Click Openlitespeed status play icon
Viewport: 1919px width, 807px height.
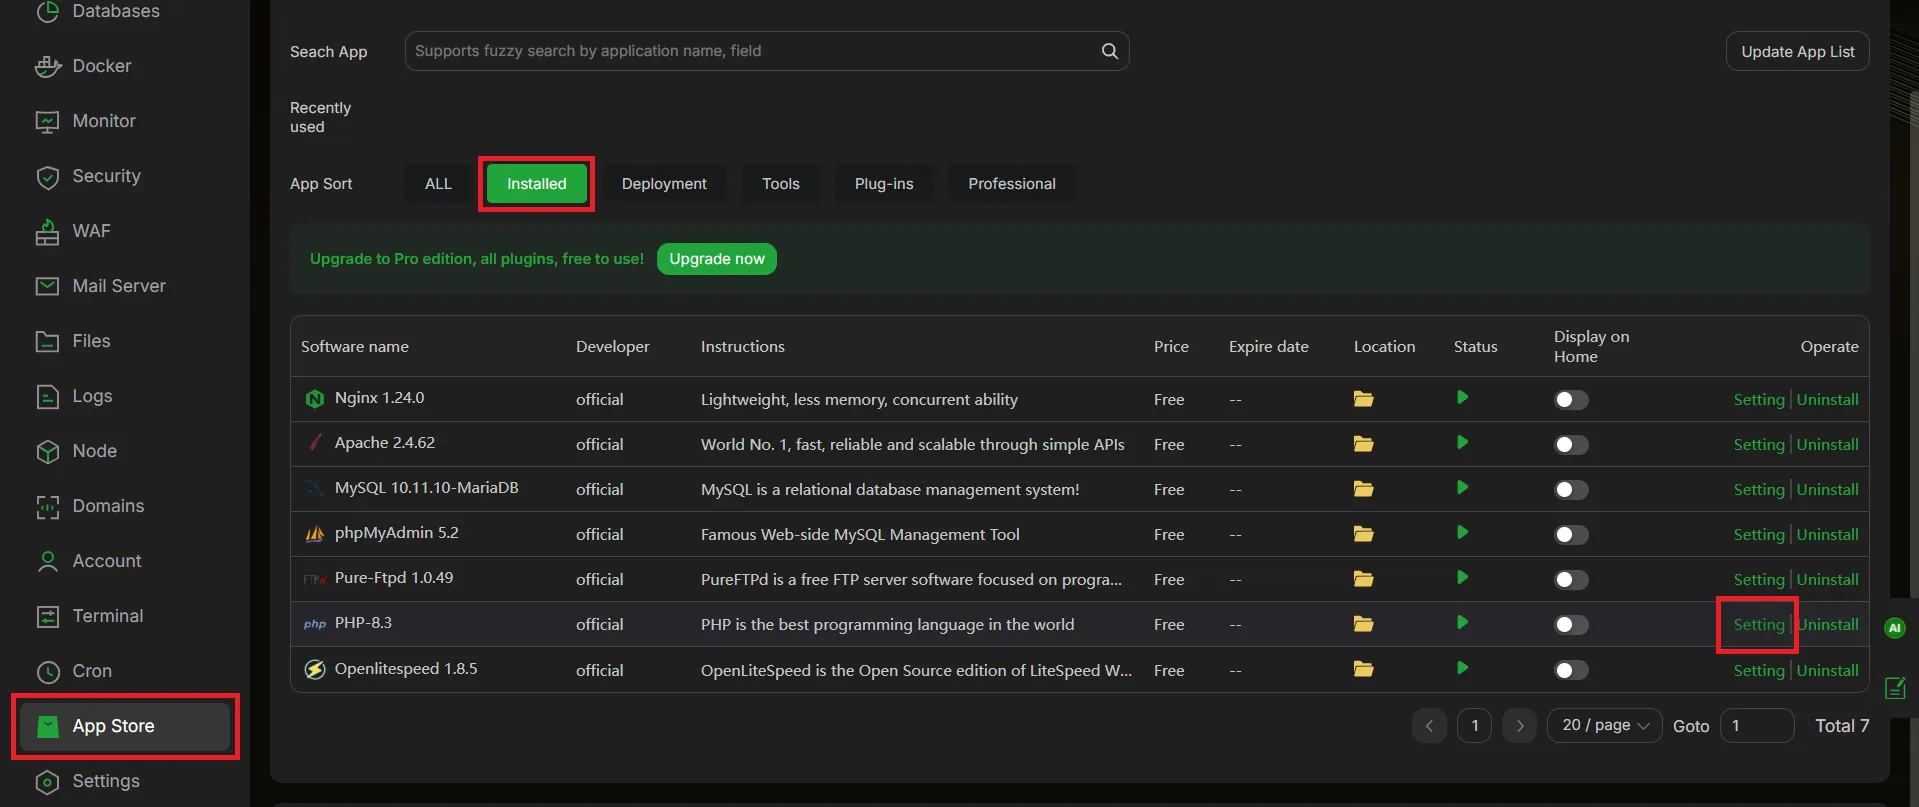1462,668
